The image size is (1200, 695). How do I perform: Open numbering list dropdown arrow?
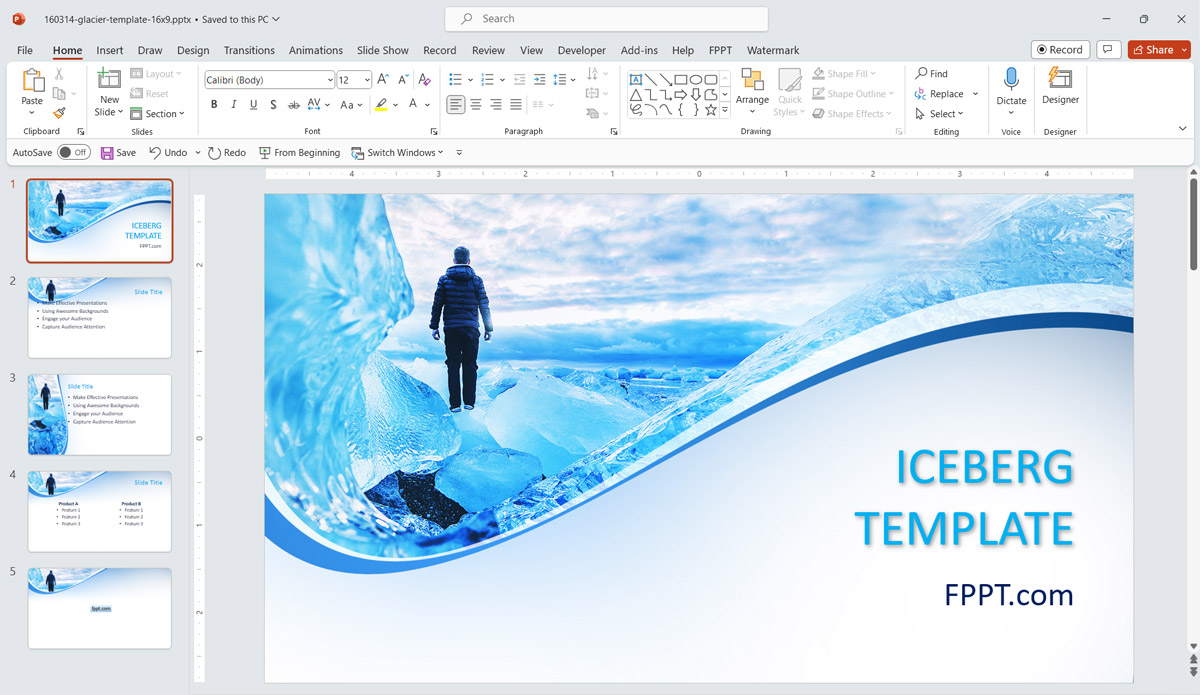point(502,80)
